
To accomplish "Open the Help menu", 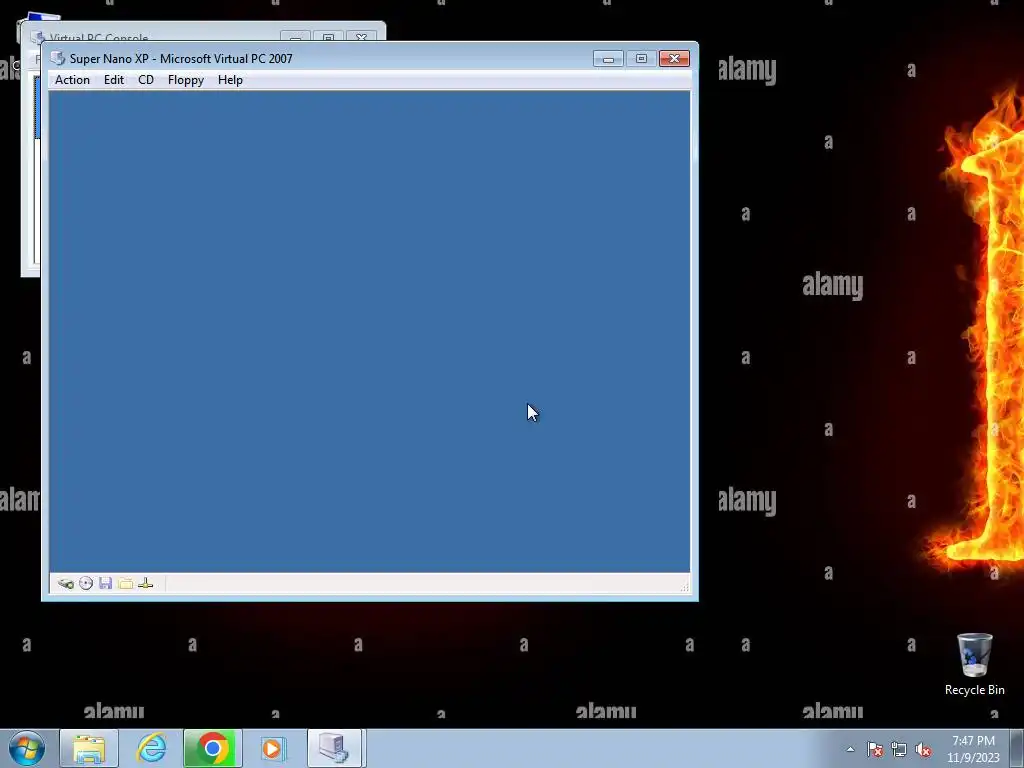I will coord(230,80).
